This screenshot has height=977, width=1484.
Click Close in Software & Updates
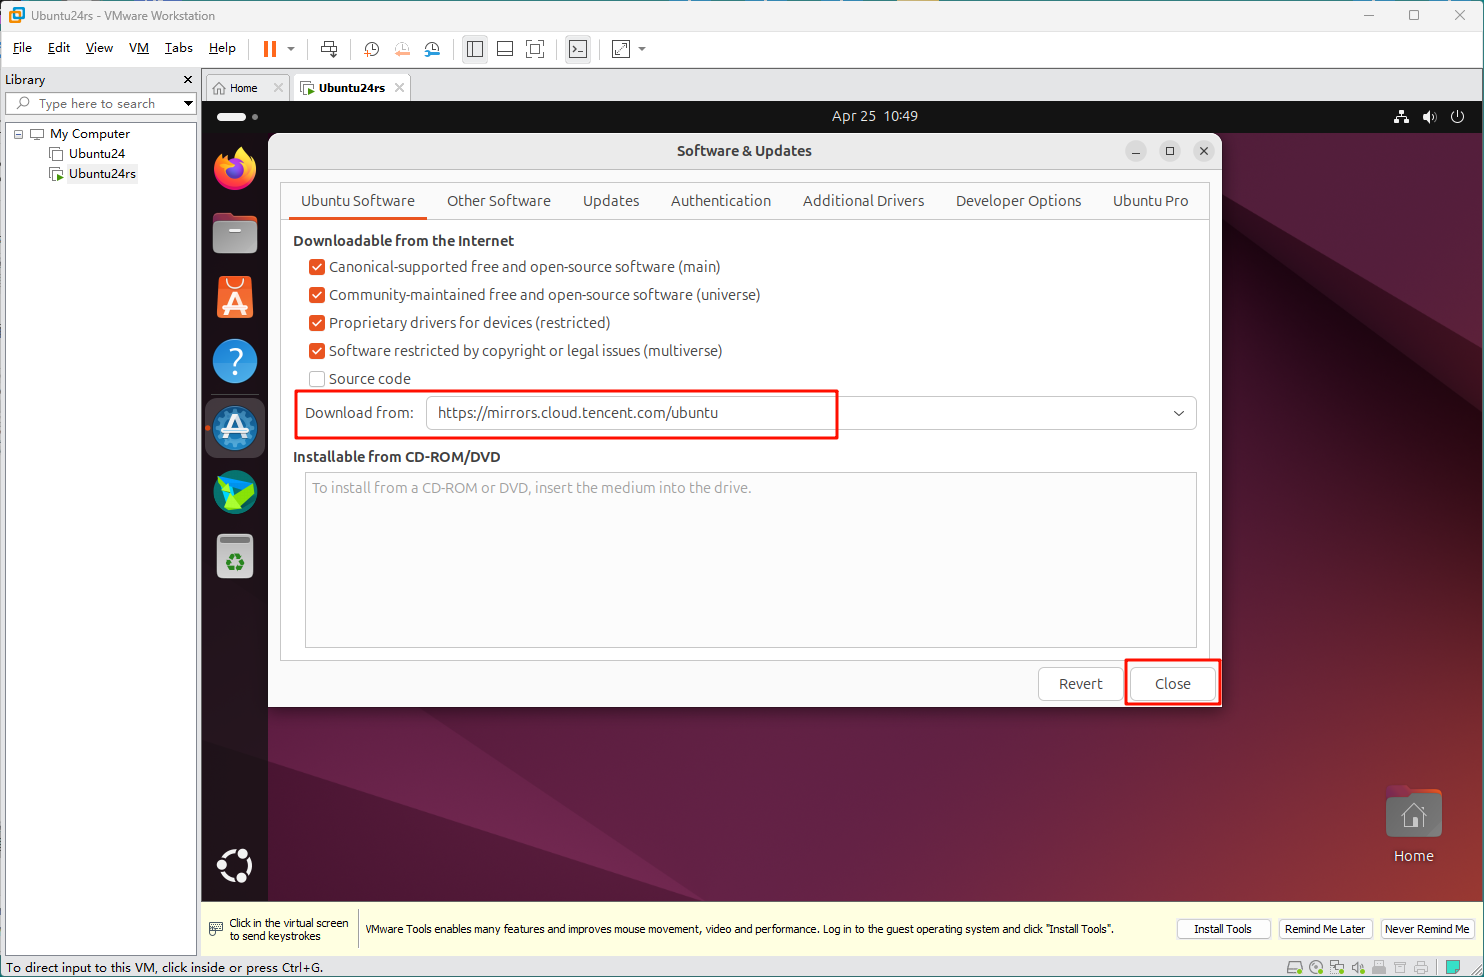pyautogui.click(x=1173, y=684)
